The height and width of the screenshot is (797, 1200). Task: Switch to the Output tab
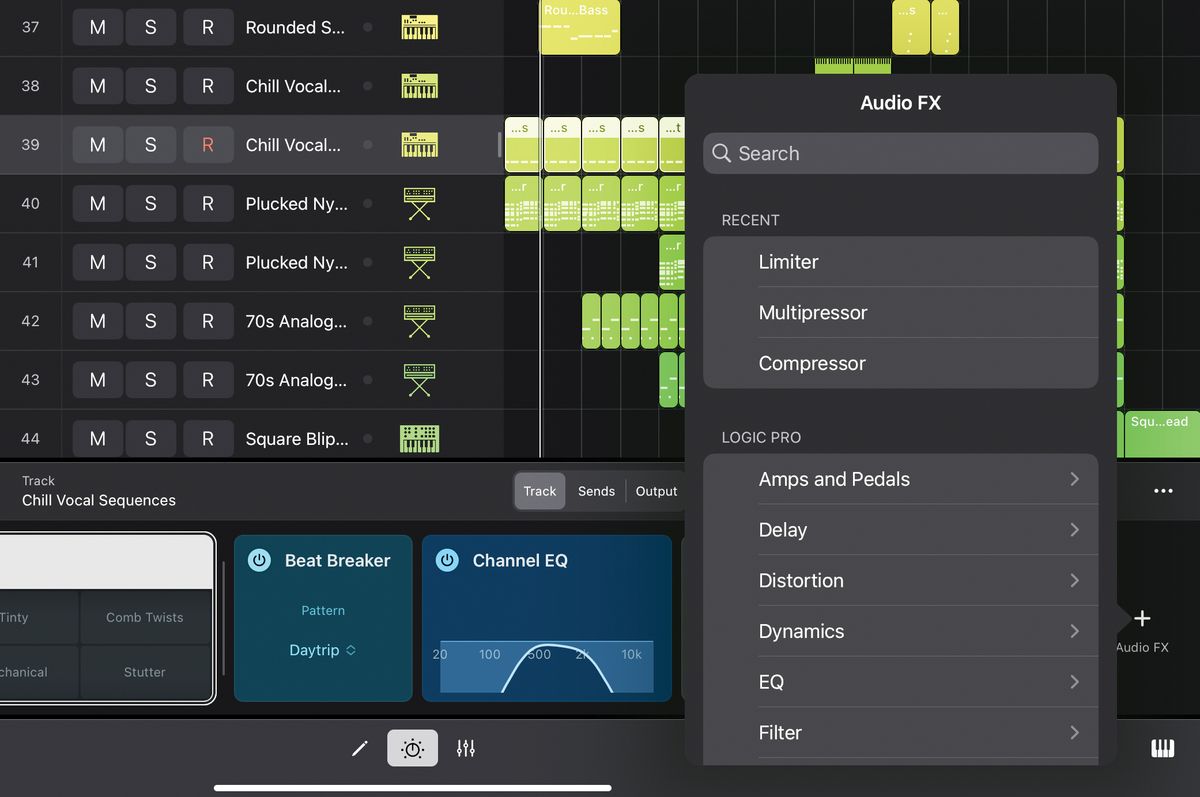tap(656, 491)
